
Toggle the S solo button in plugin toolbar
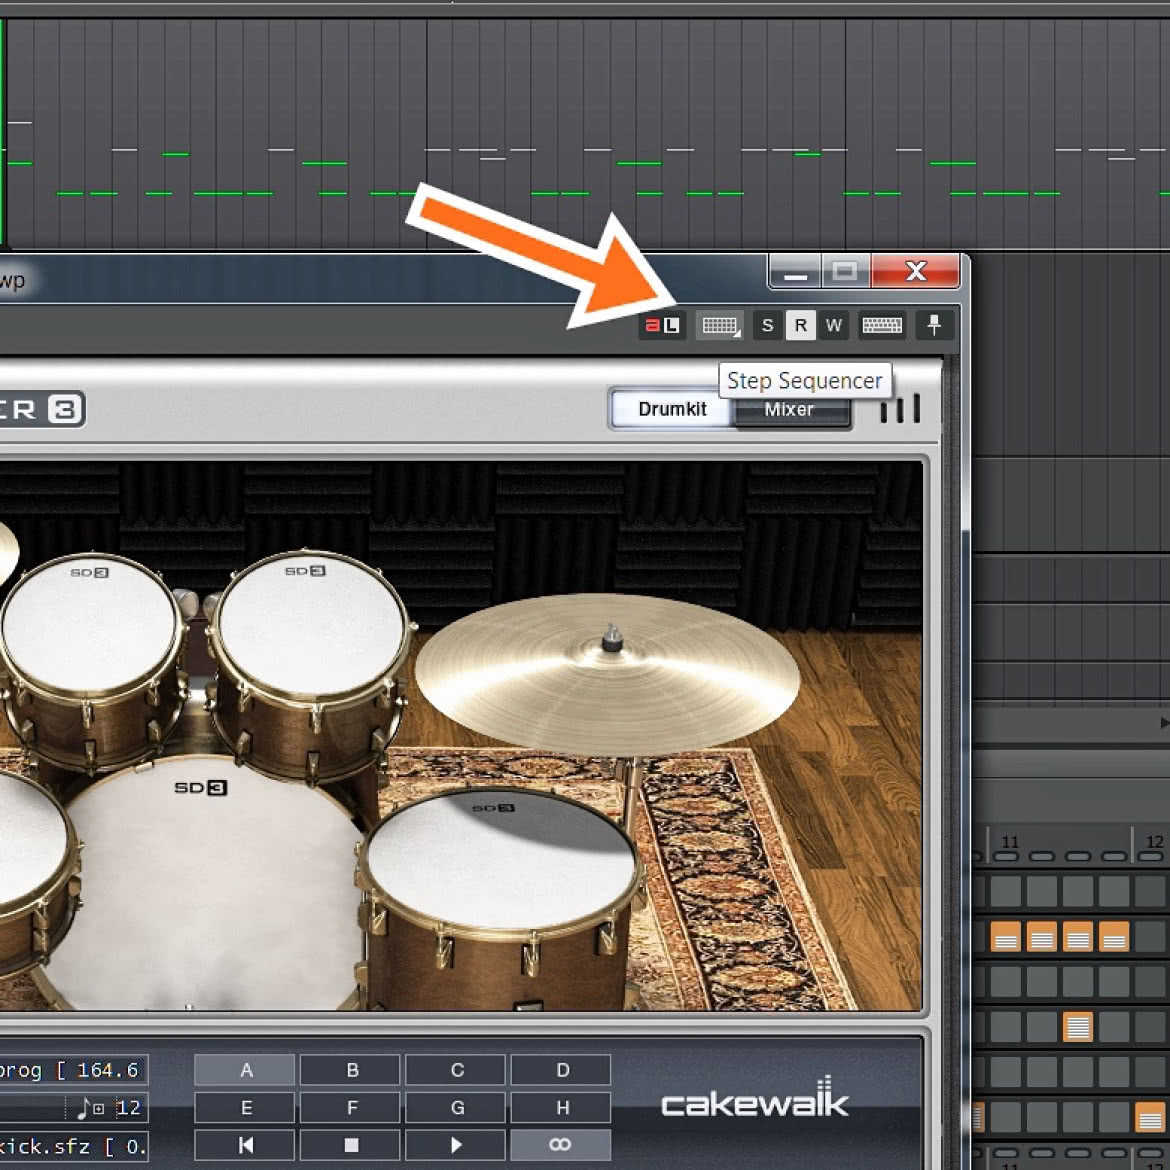tap(767, 325)
